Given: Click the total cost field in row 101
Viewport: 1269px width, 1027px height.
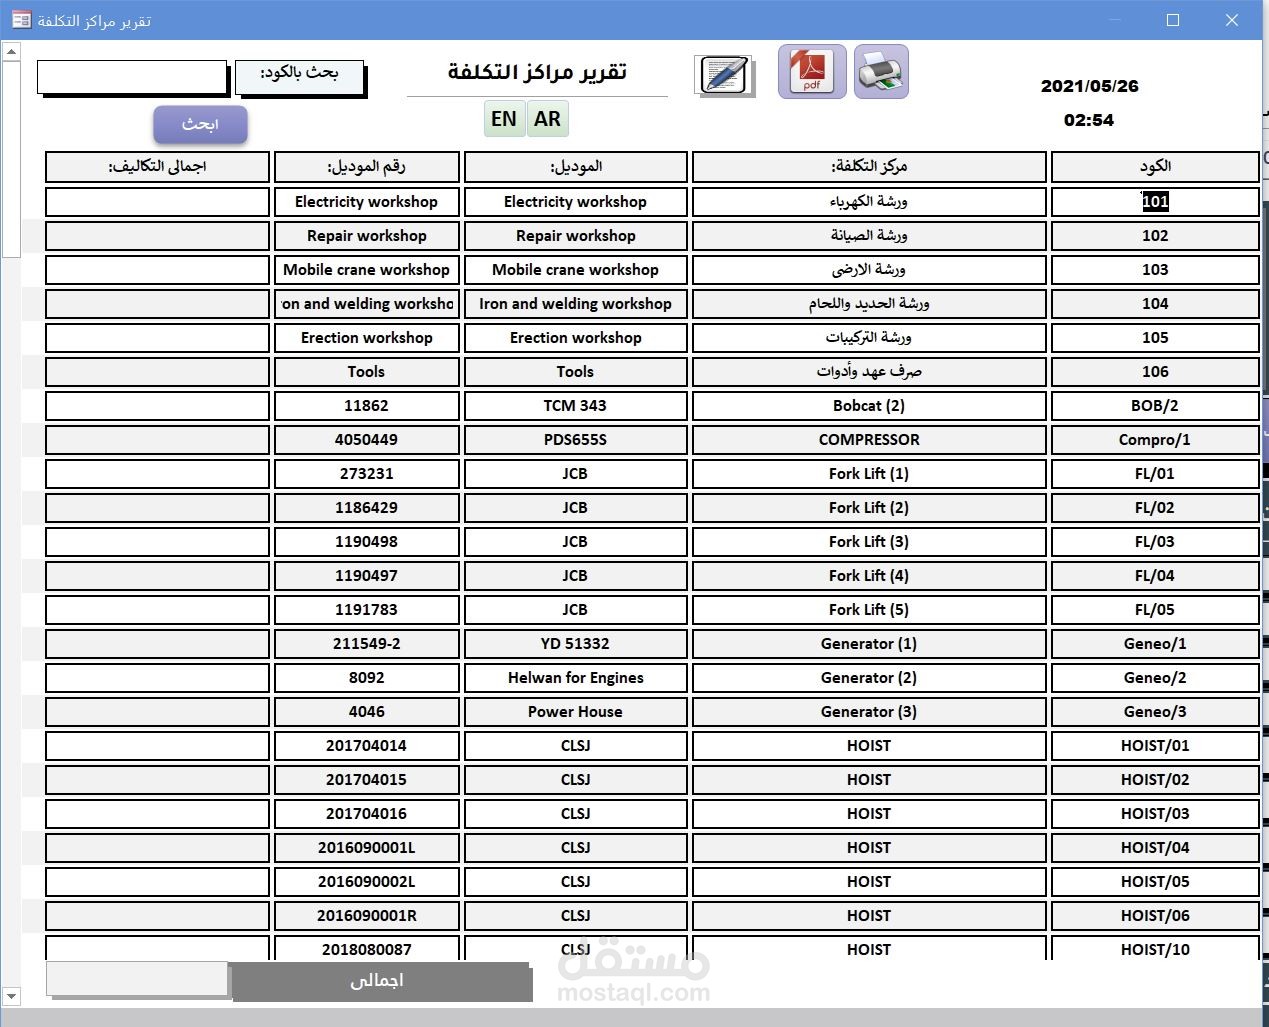Looking at the screenshot, I should (x=157, y=201).
